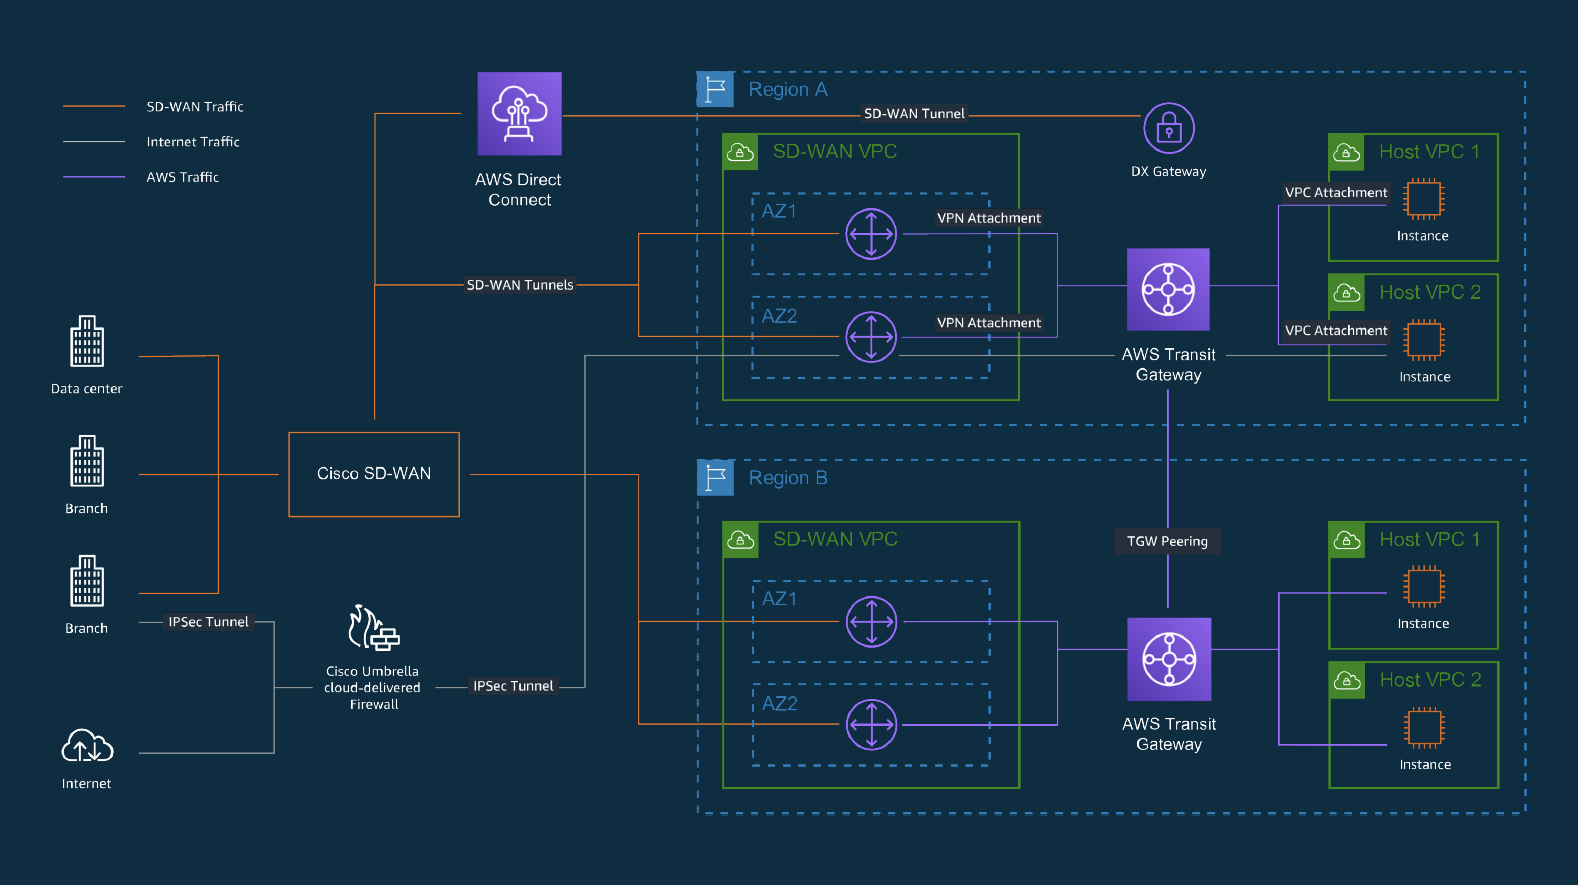Screen dimensions: 1578x885
Task: Click the Host VPC 1 instance in Region A
Action: [1422, 199]
